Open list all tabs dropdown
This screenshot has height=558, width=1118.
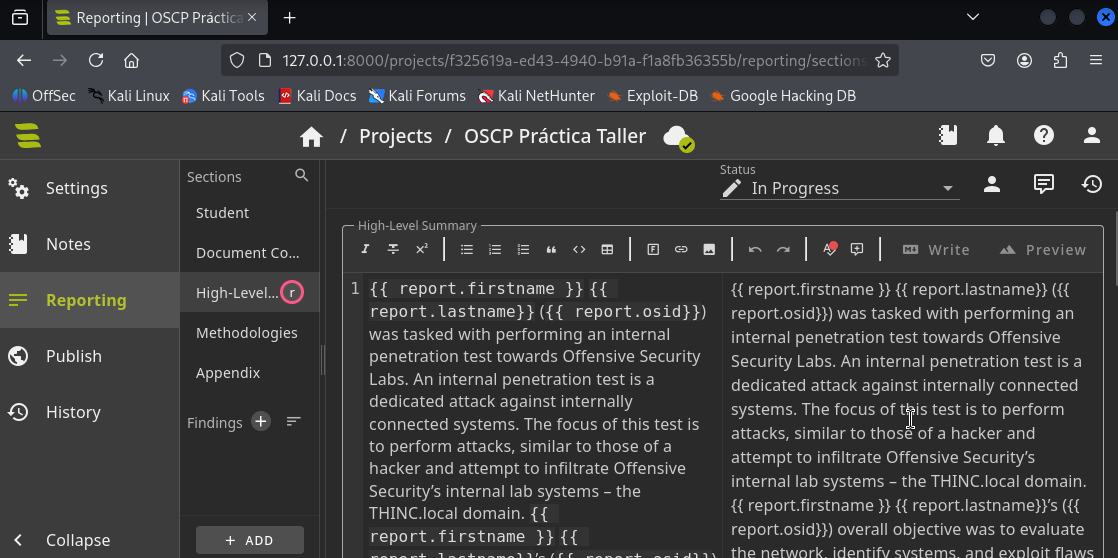click(972, 17)
